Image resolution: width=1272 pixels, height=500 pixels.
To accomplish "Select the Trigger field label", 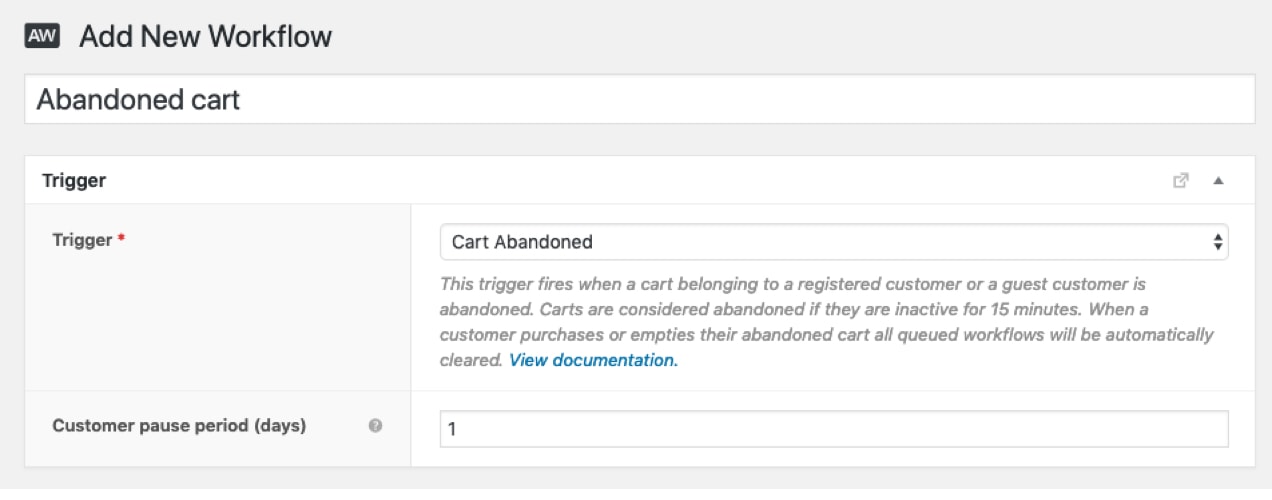I will pyautogui.click(x=82, y=240).
